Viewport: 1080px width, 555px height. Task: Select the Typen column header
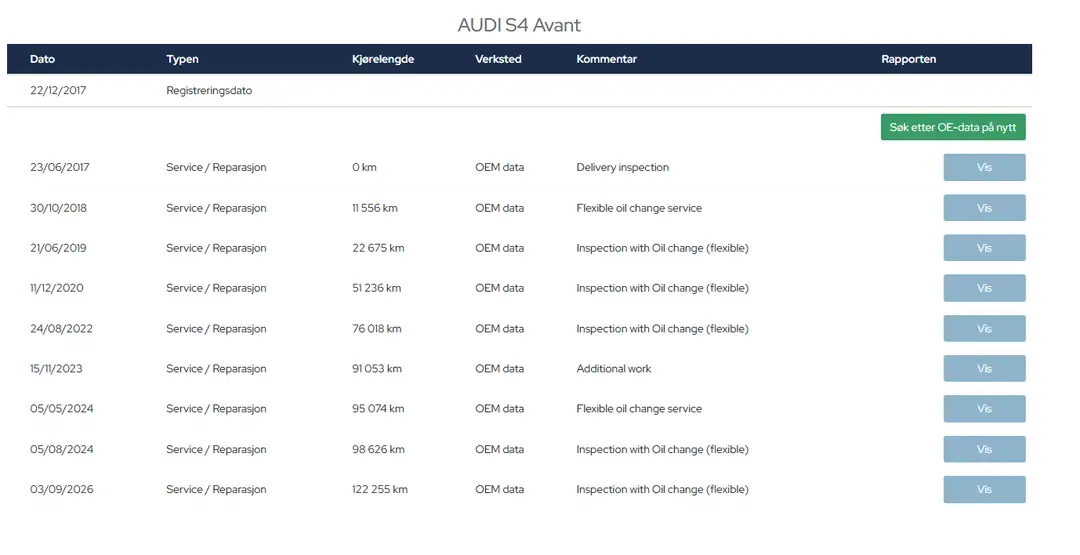coord(183,59)
